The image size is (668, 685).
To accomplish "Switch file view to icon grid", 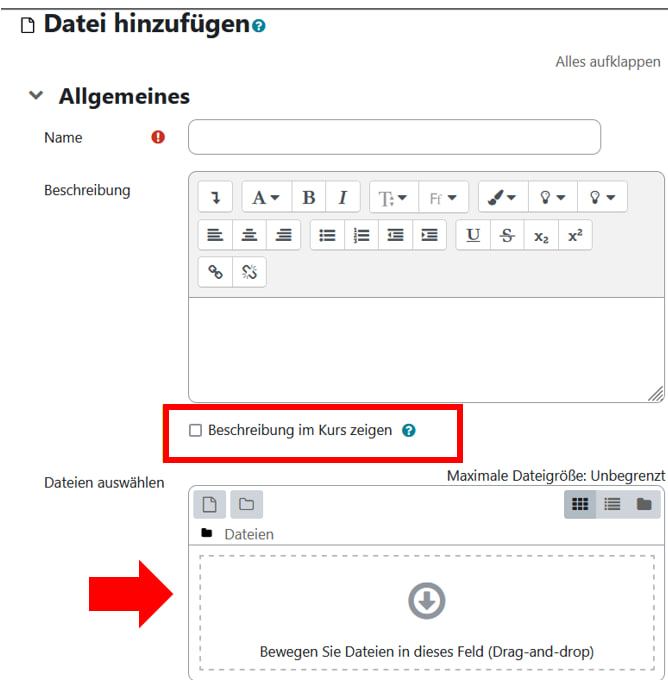I will tap(580, 504).
